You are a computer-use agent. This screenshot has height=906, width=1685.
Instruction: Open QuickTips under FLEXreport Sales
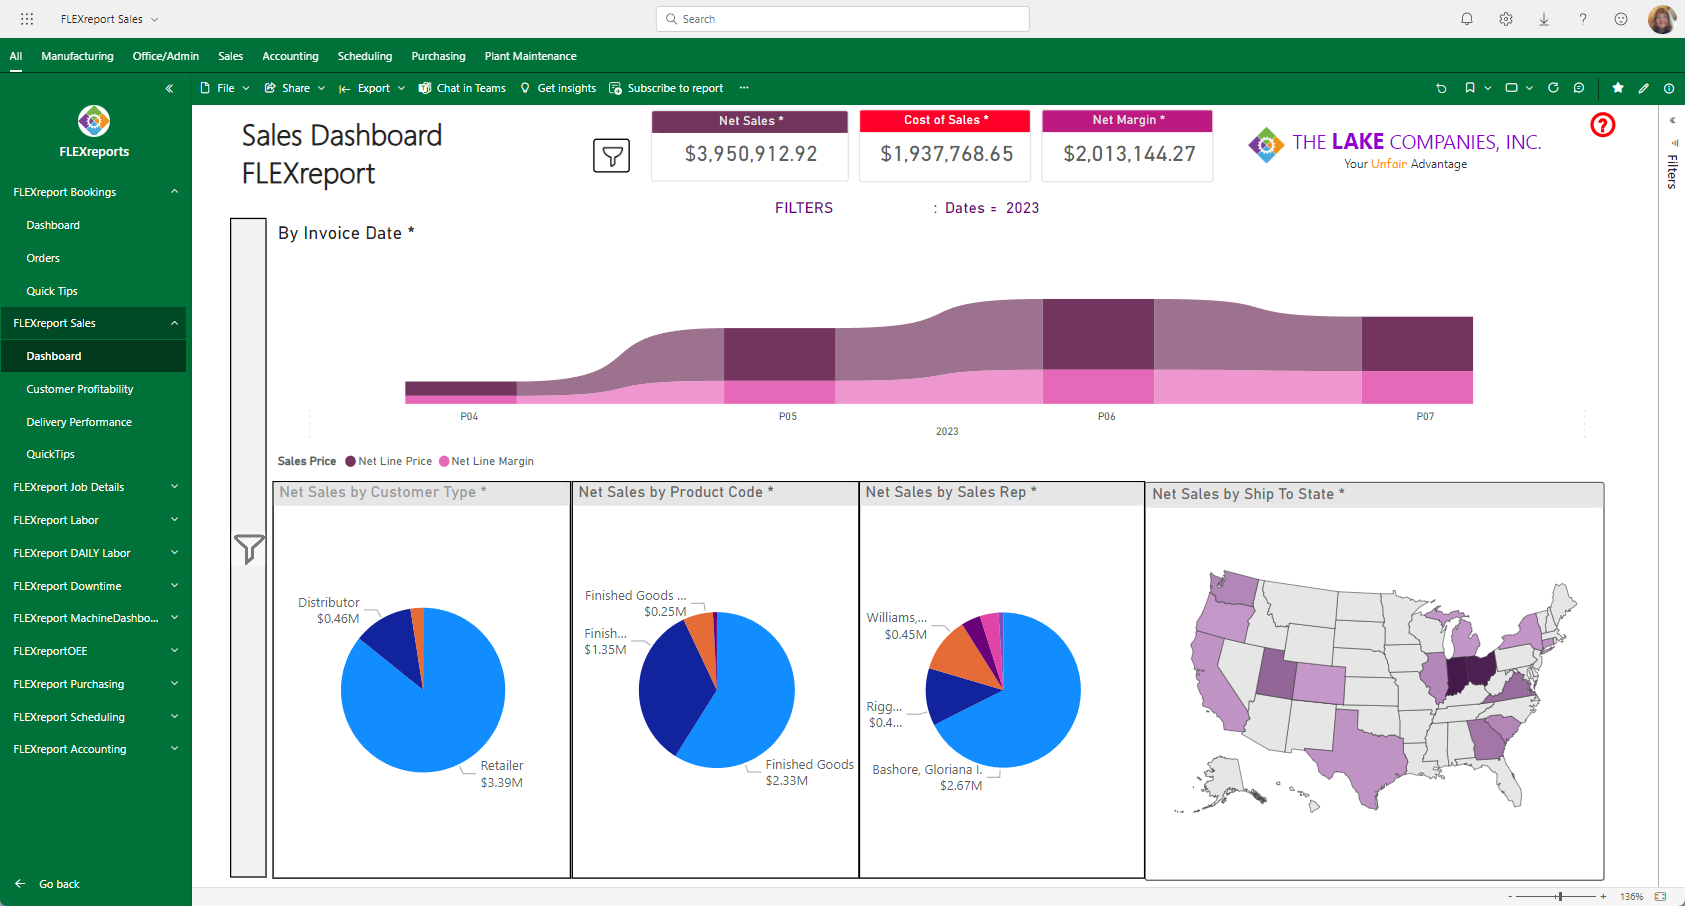click(x=51, y=454)
